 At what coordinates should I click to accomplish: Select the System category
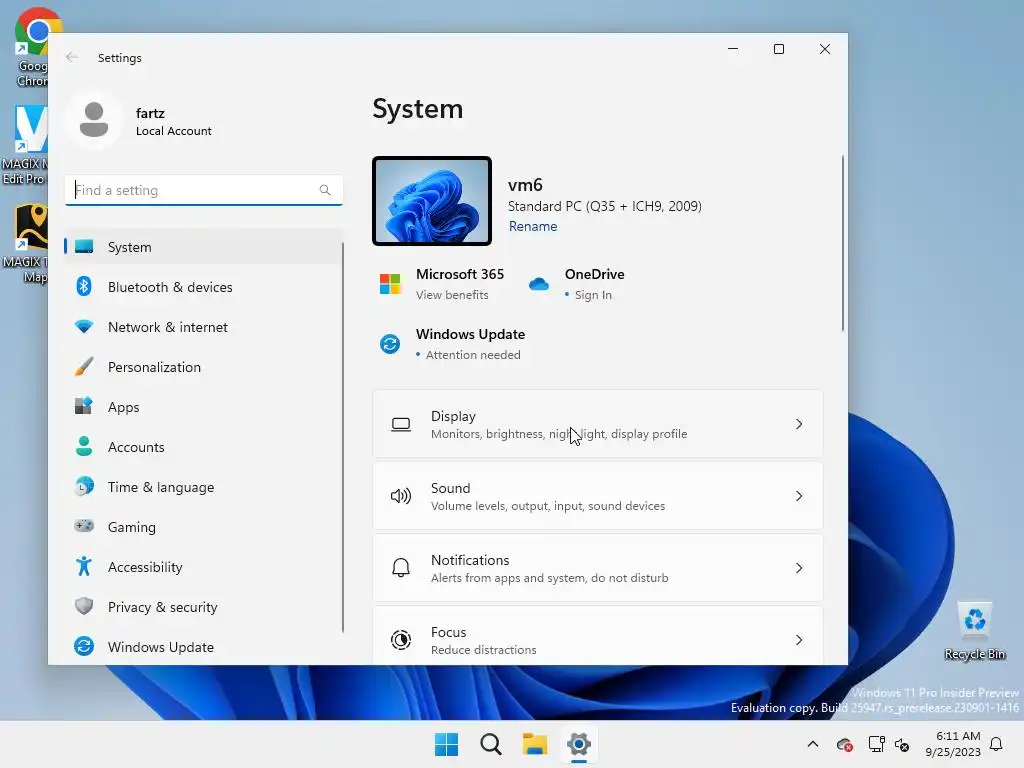pyautogui.click(x=203, y=246)
